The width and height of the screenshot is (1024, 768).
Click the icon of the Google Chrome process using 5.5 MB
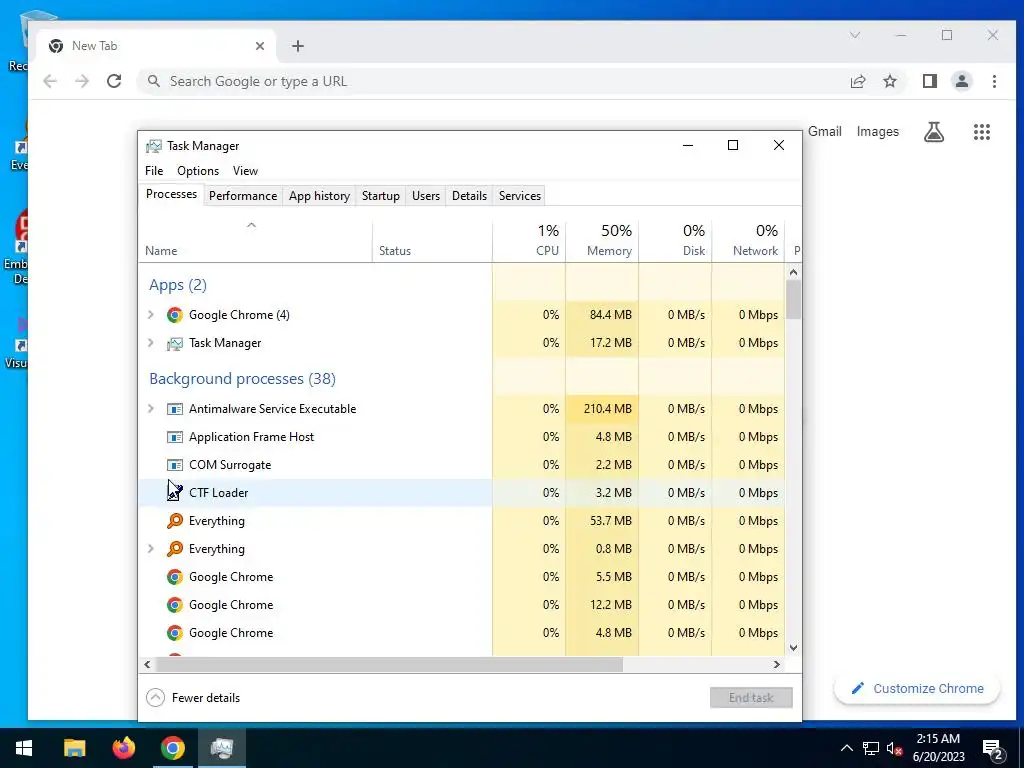(174, 577)
